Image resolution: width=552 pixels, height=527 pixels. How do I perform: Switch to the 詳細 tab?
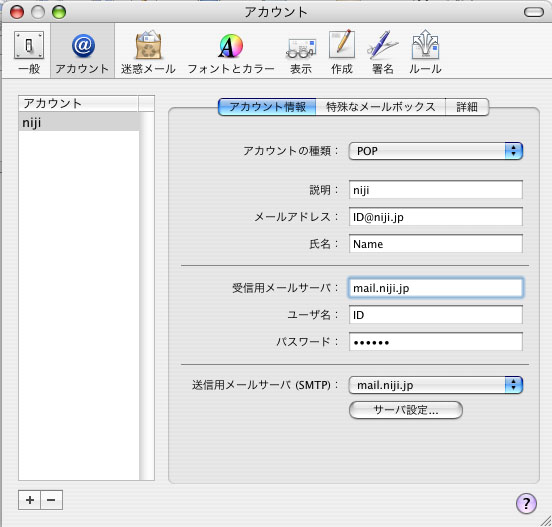467,107
